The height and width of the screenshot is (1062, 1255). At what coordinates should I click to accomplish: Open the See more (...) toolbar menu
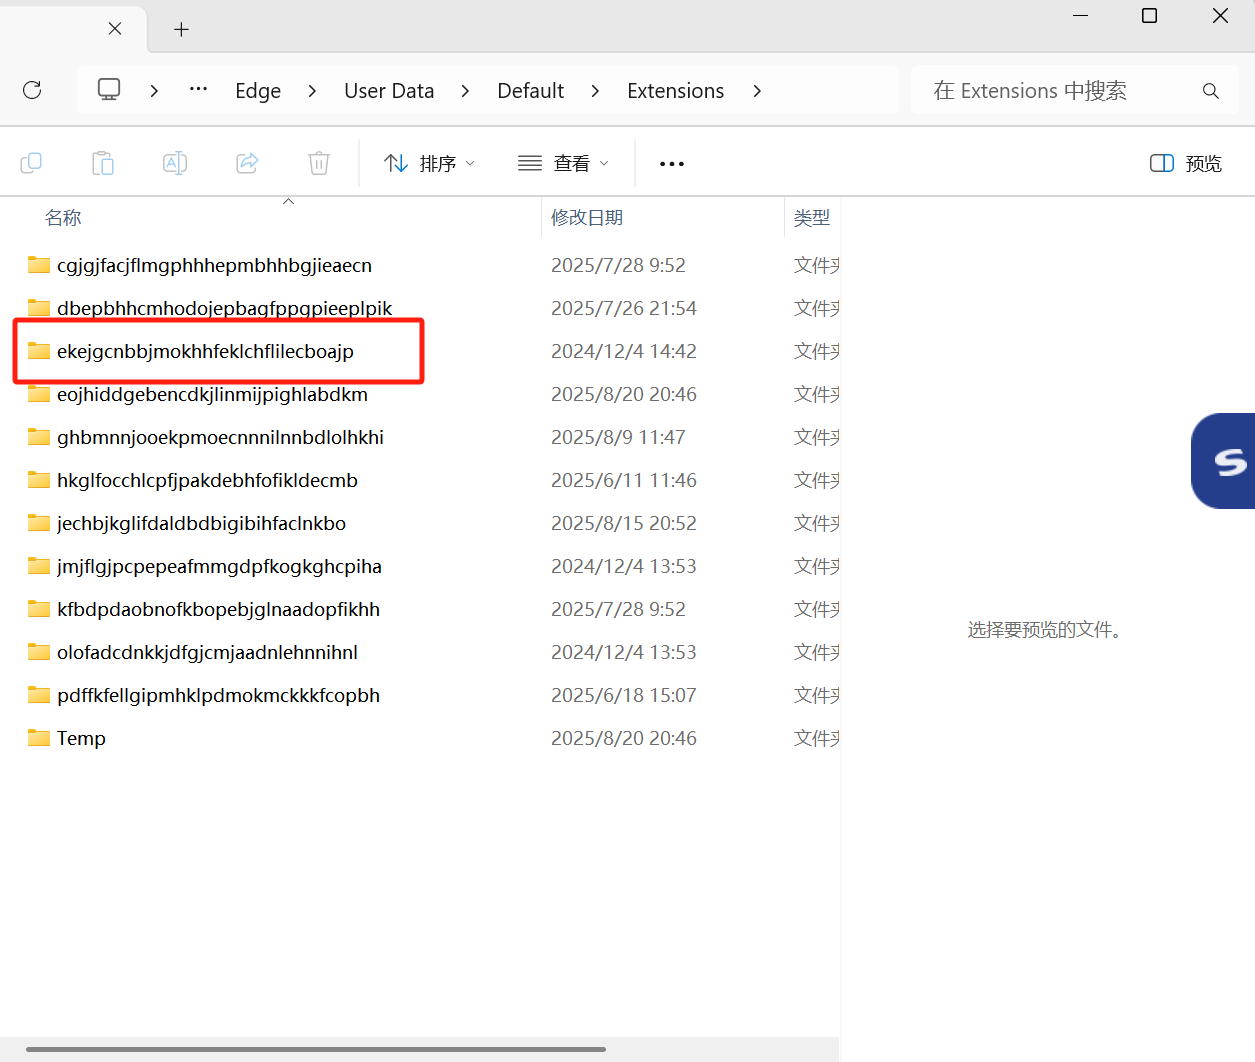pos(672,163)
